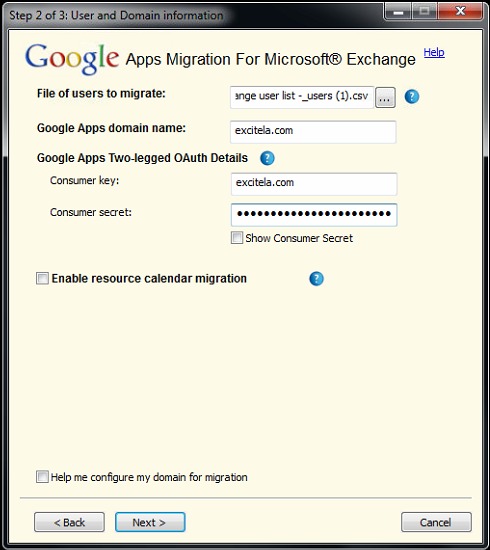The image size is (490, 550).
Task: Focus the Google Apps domain name field
Action: (x=313, y=132)
